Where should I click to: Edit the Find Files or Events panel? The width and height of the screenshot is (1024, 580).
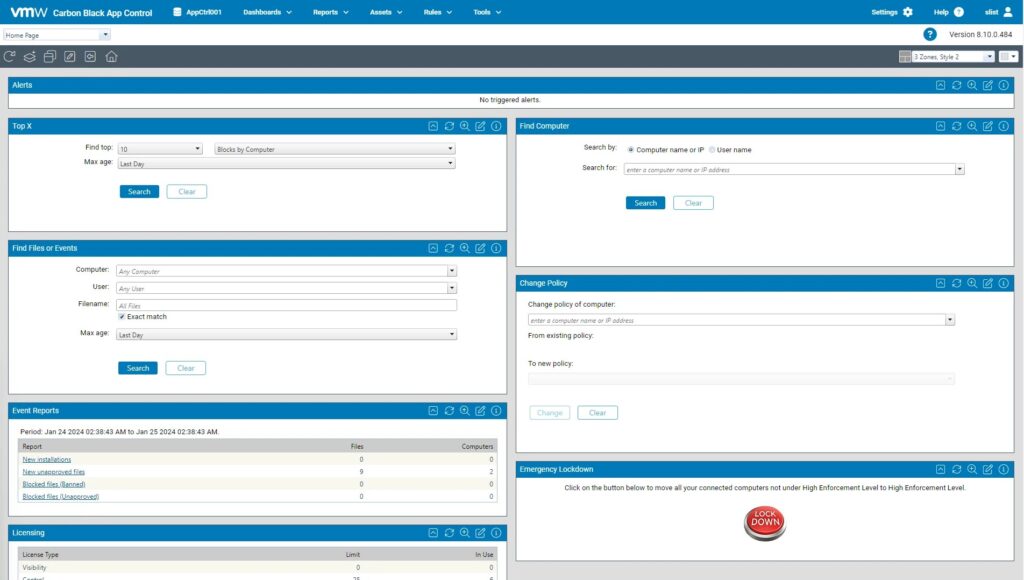[x=480, y=248]
